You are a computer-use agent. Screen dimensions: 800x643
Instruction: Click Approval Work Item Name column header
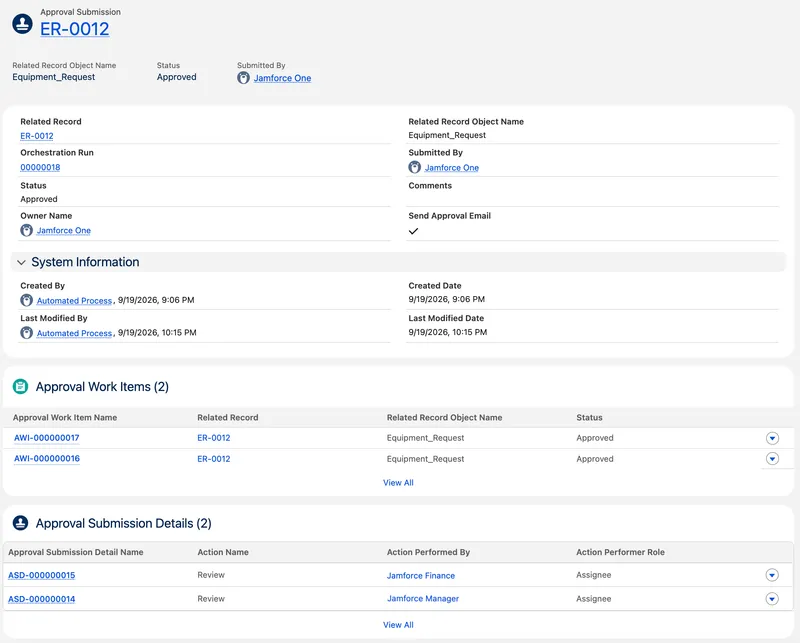tap(65, 417)
